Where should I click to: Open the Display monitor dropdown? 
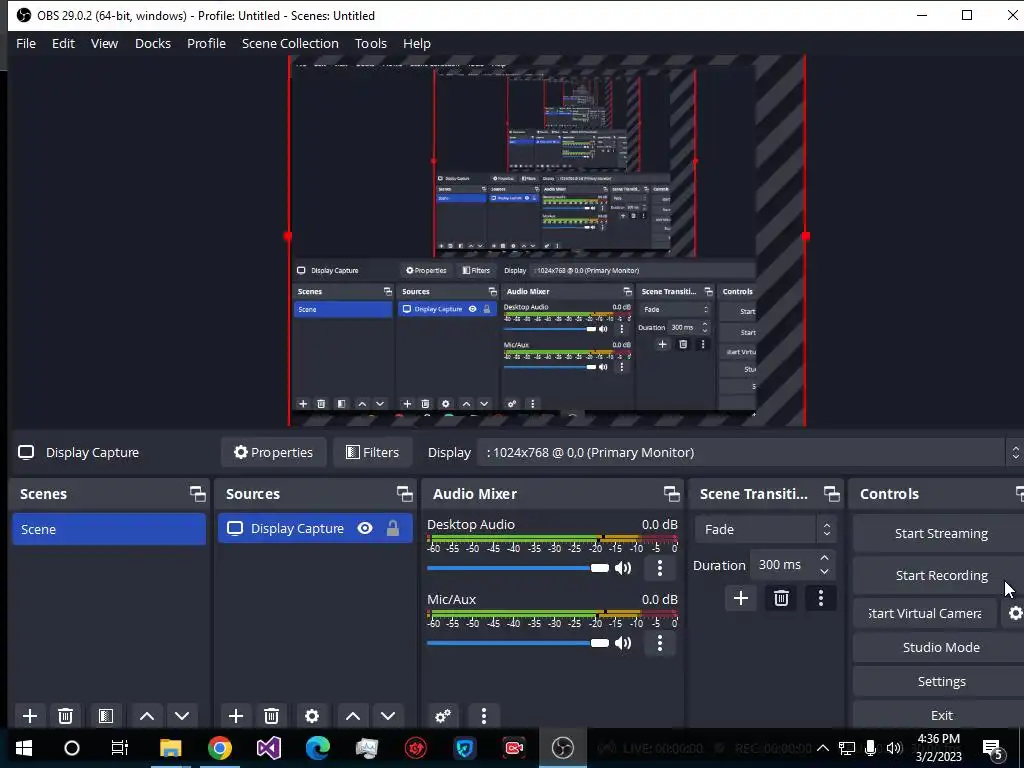coord(750,453)
